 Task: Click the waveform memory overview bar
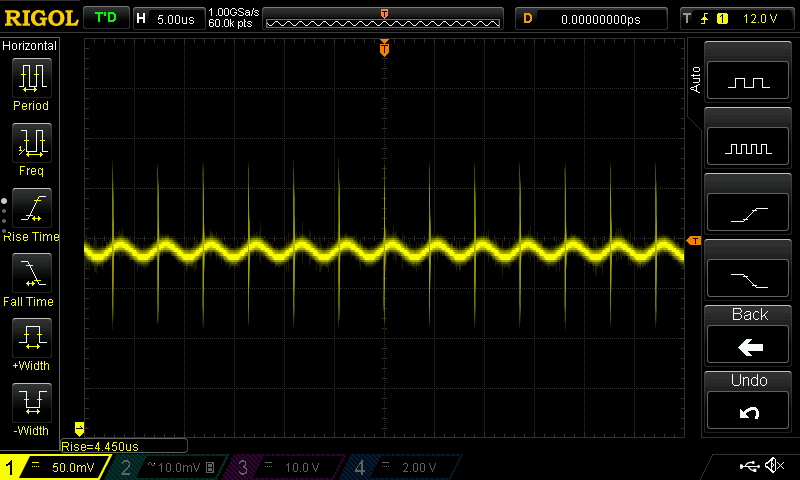[x=383, y=19]
